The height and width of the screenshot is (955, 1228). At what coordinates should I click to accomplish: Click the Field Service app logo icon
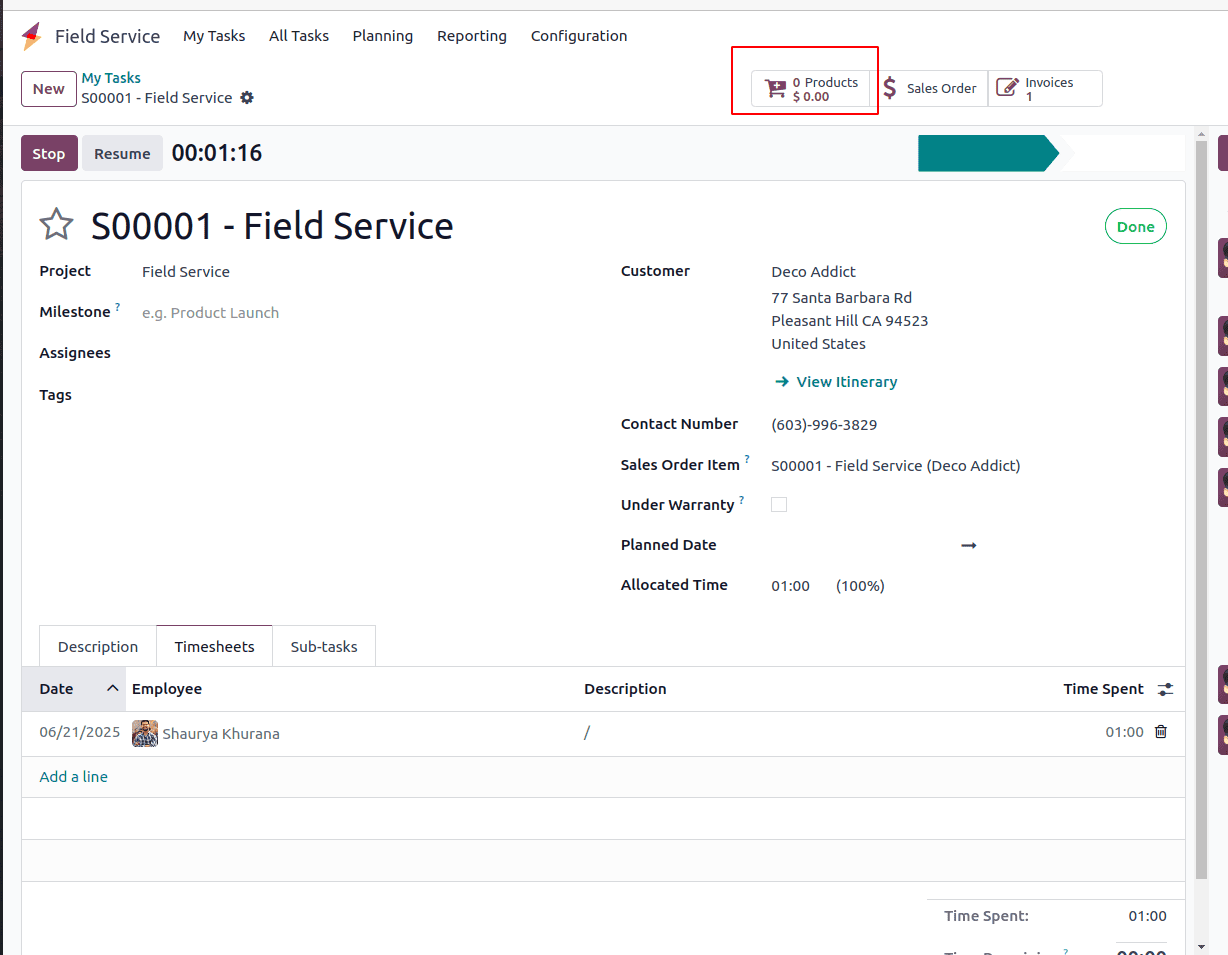(32, 37)
